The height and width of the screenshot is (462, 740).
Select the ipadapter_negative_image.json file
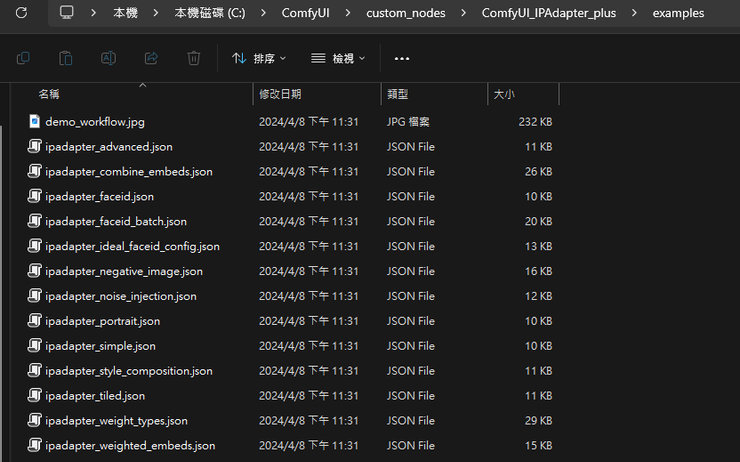point(124,271)
